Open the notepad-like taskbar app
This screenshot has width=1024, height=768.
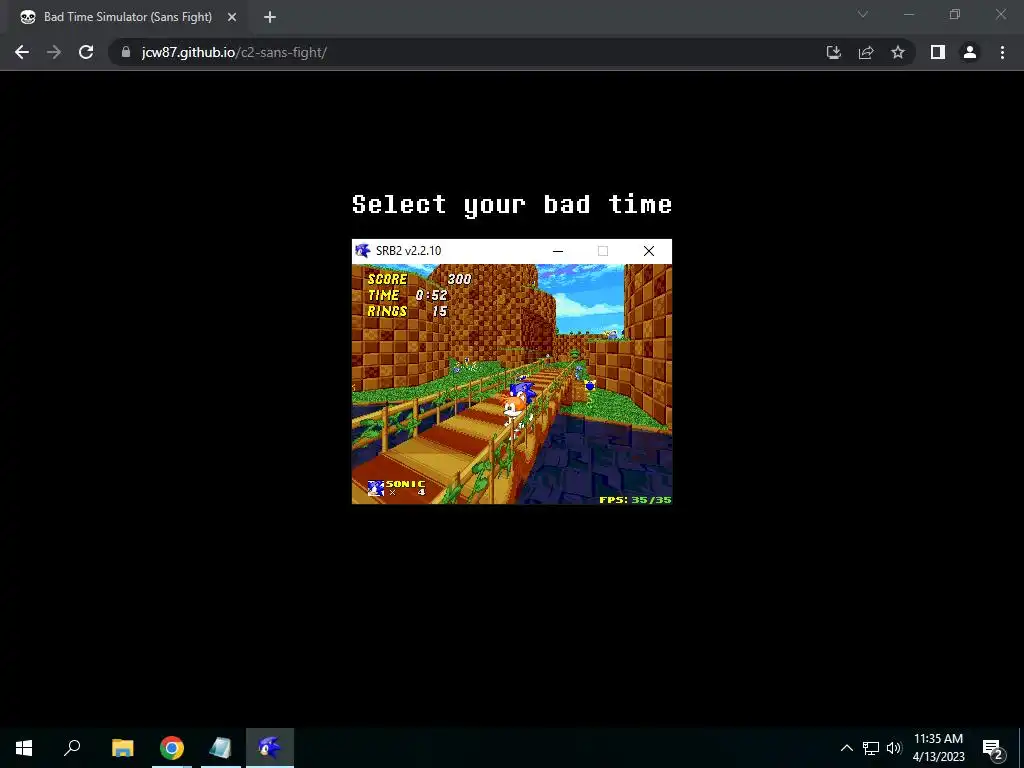[221, 748]
